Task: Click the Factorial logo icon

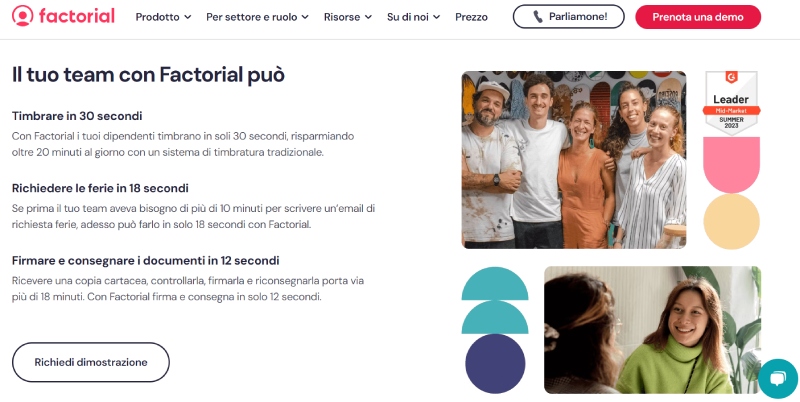Action: pyautogui.click(x=22, y=16)
